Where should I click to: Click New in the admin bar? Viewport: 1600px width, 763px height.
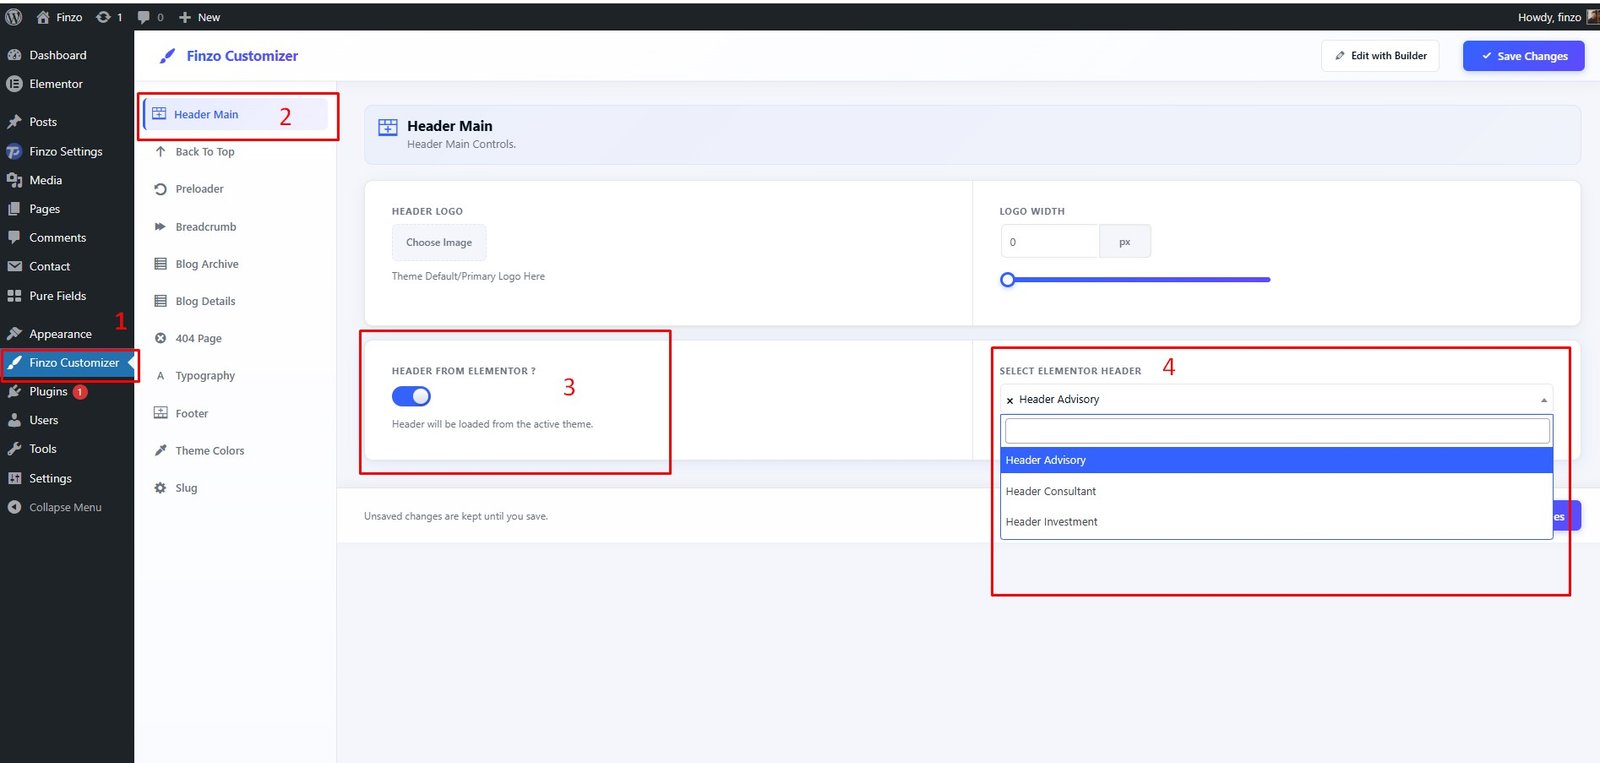pyautogui.click(x=199, y=17)
